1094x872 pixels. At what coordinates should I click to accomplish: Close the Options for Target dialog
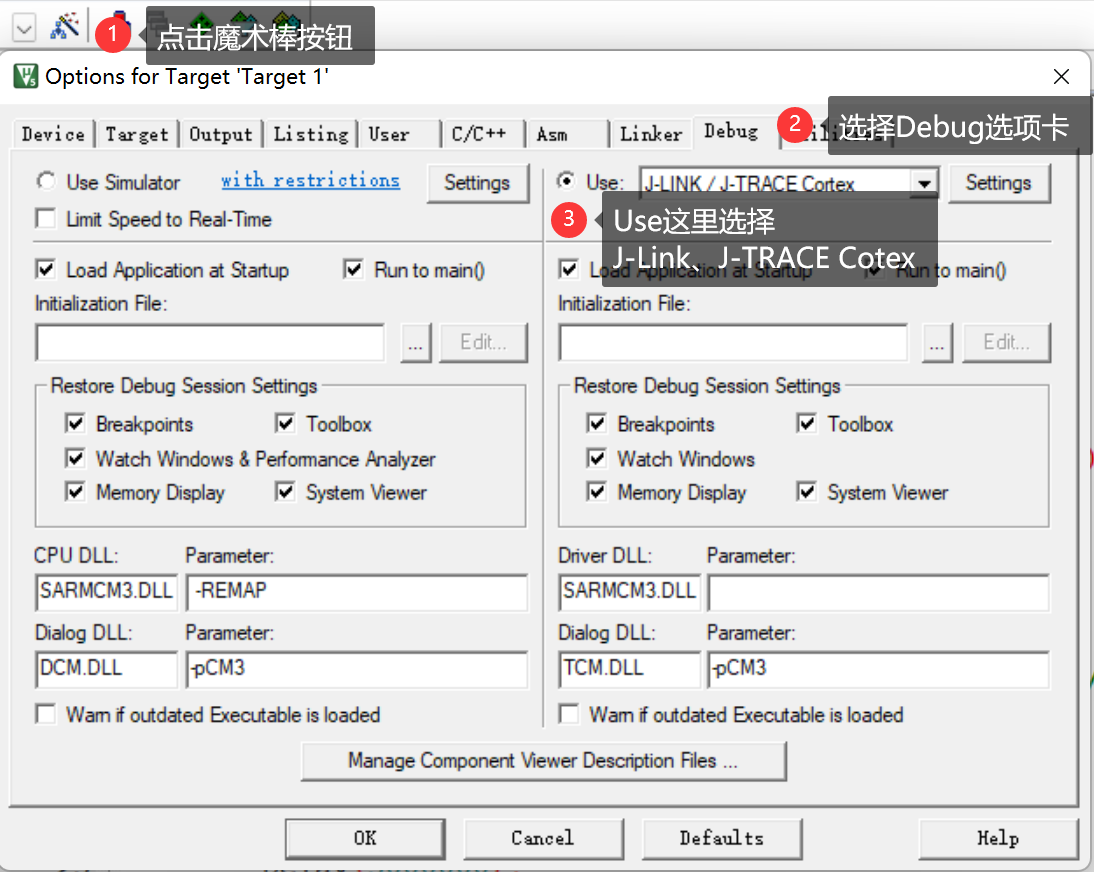(x=1061, y=77)
